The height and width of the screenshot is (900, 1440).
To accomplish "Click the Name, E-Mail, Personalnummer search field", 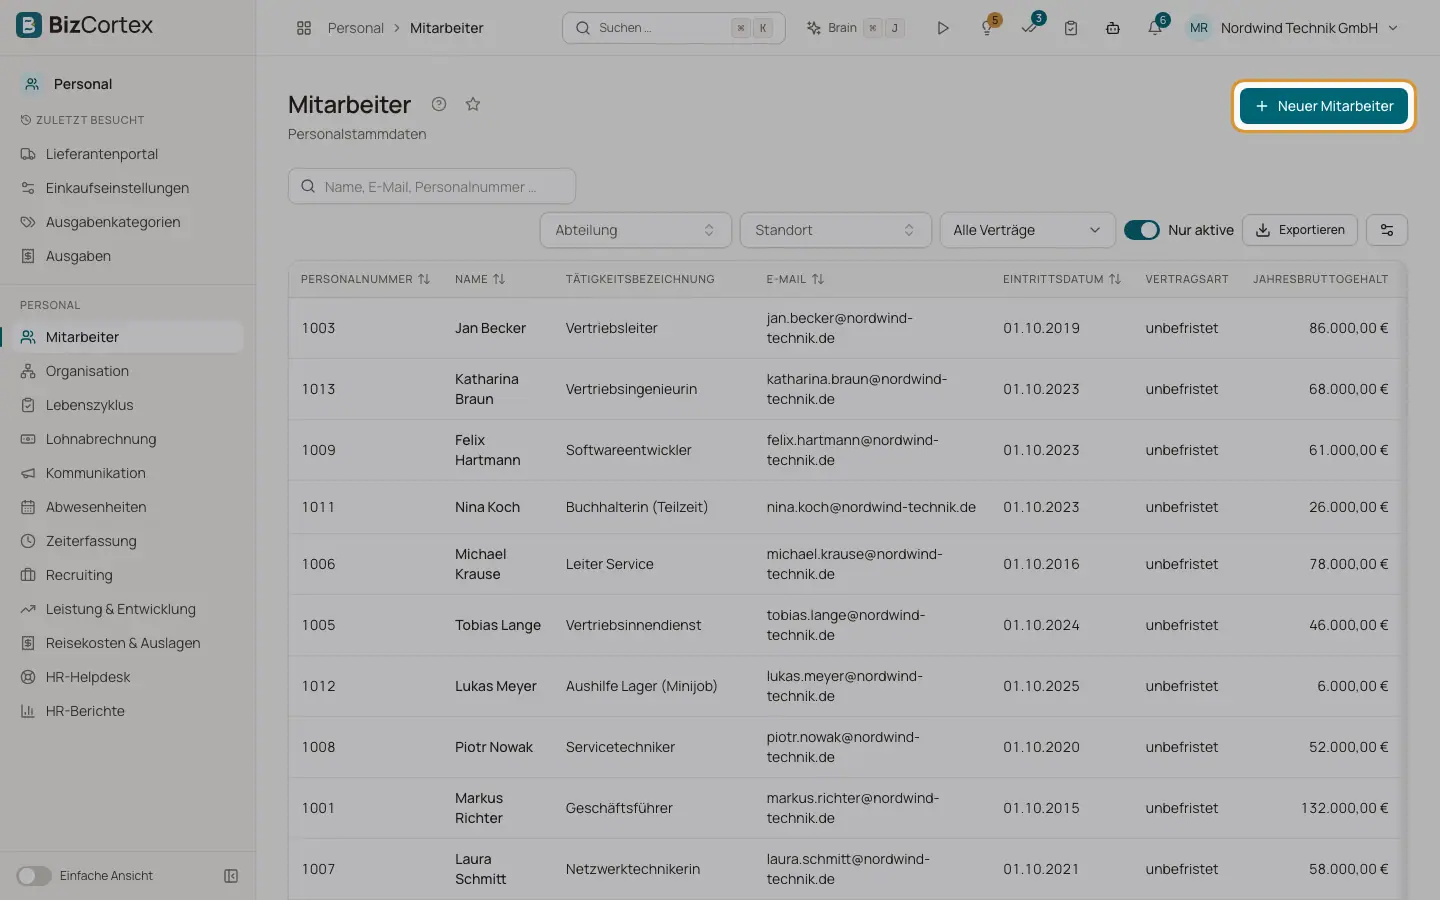I will pos(432,187).
